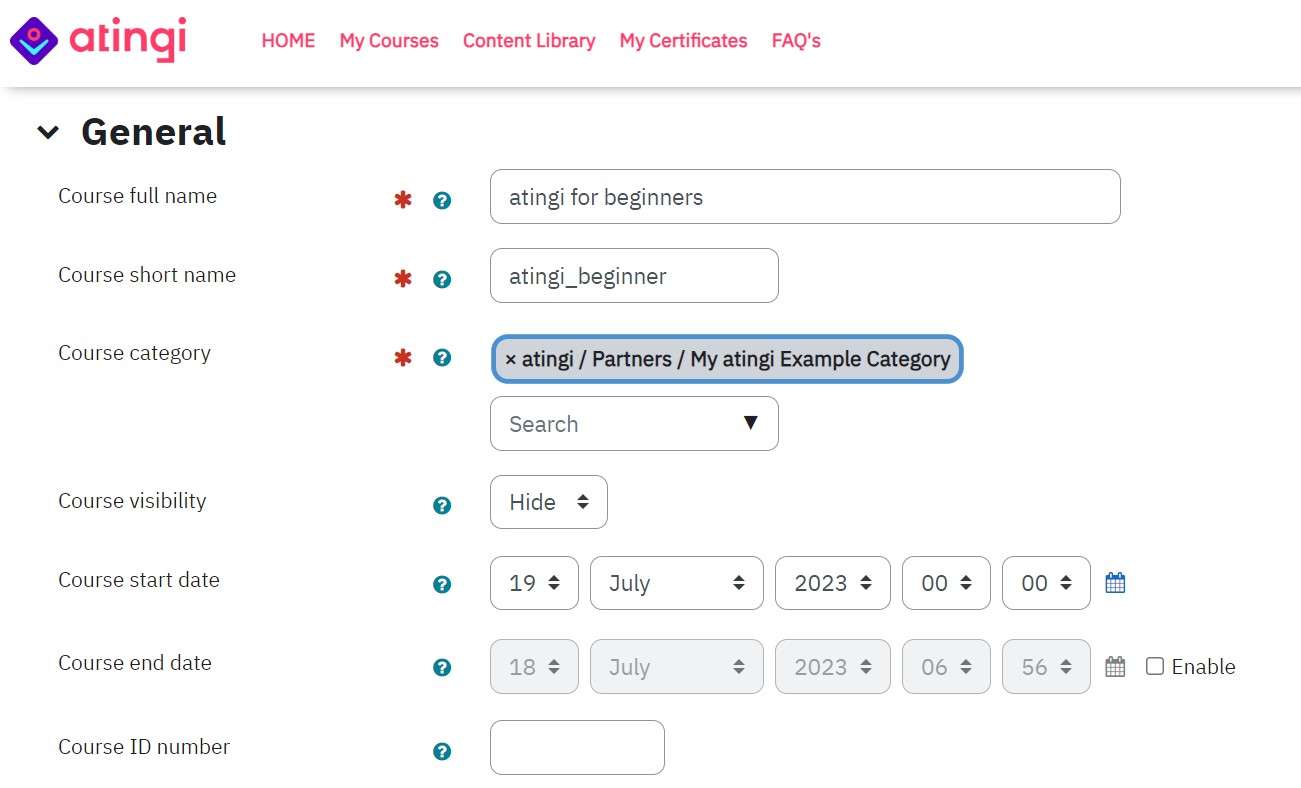
Task: Open the start date month dropdown
Action: [x=677, y=583]
